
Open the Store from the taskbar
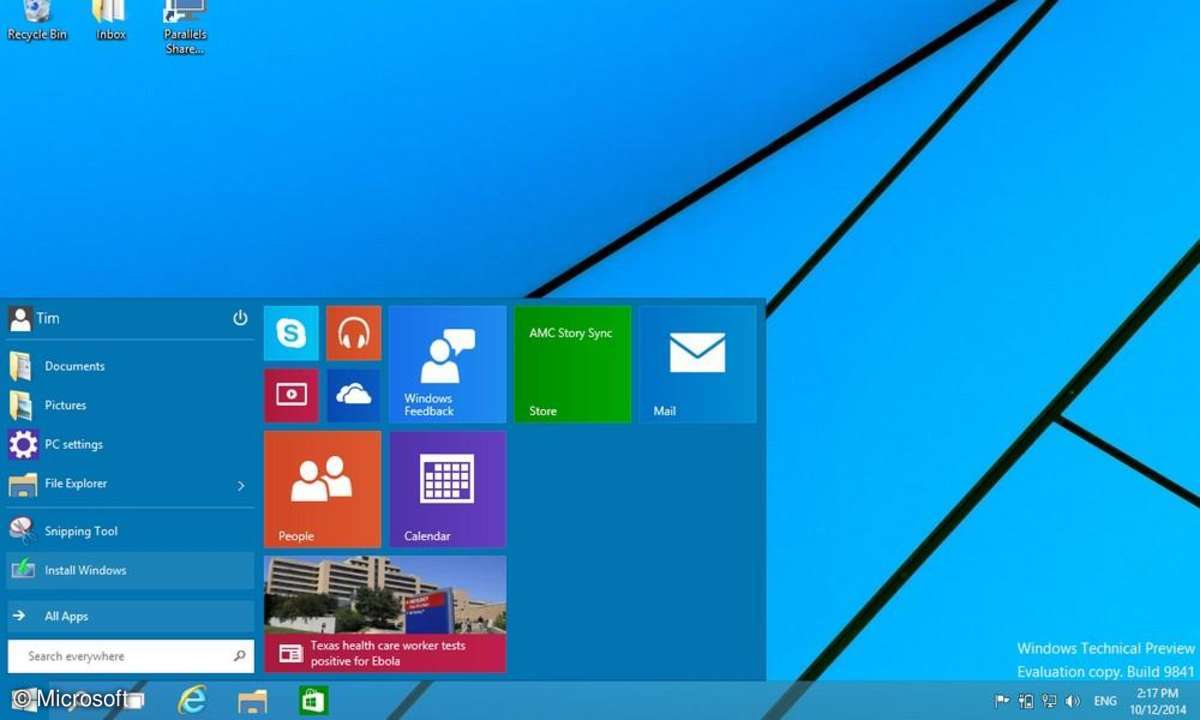coord(314,701)
